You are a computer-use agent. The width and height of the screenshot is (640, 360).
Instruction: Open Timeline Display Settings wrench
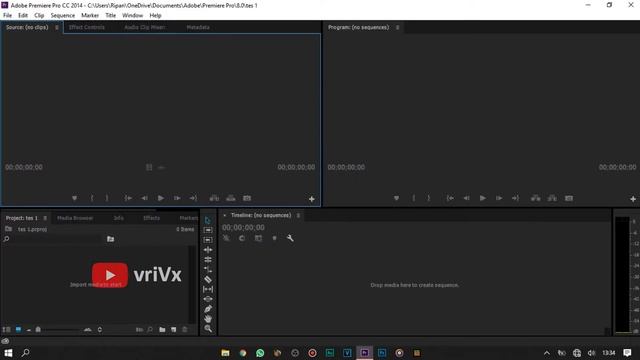[x=290, y=238]
